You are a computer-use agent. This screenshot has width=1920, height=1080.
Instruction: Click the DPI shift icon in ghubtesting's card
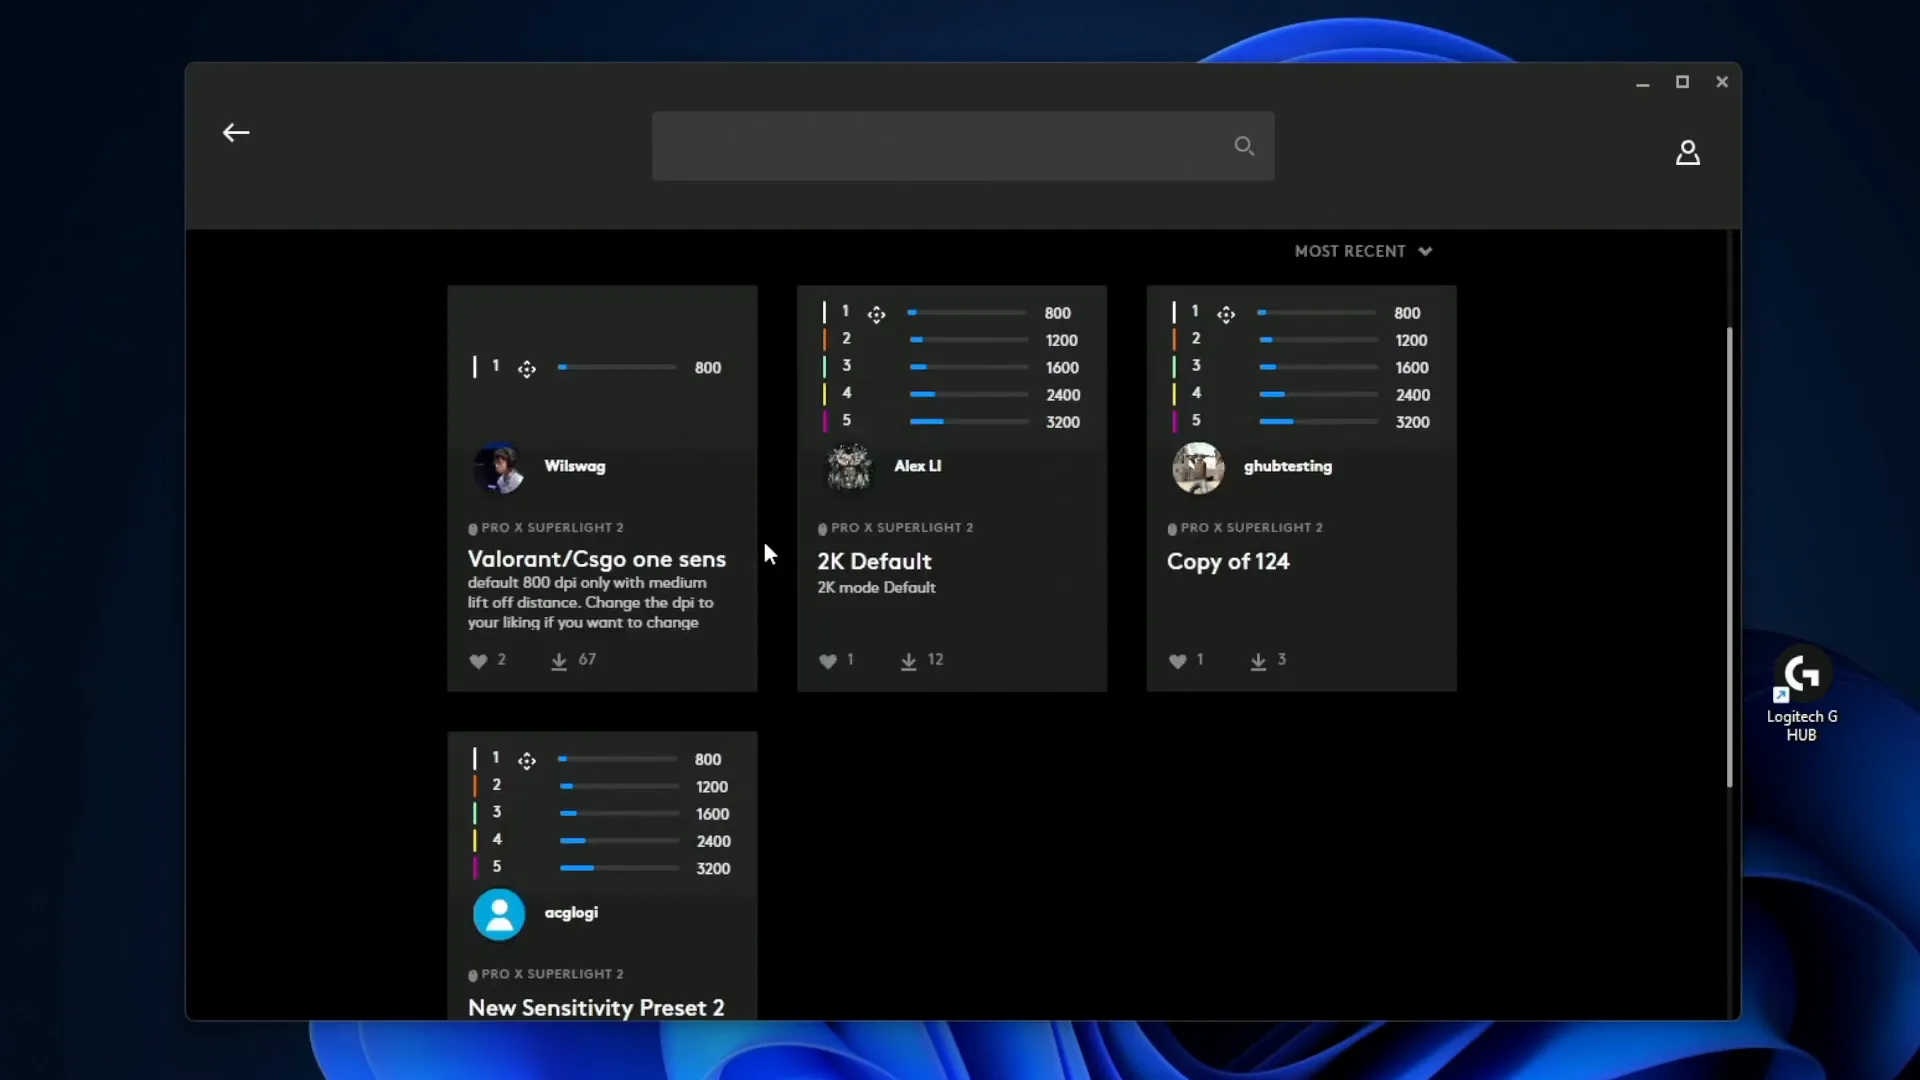pos(1226,315)
